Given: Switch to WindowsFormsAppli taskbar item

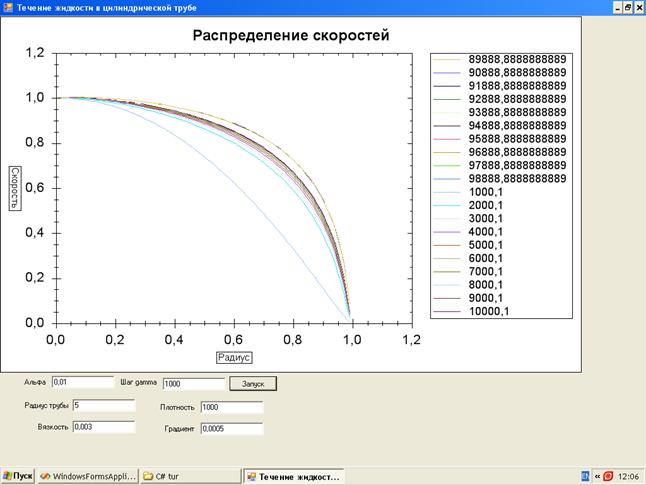Looking at the screenshot, I should pos(87,476).
